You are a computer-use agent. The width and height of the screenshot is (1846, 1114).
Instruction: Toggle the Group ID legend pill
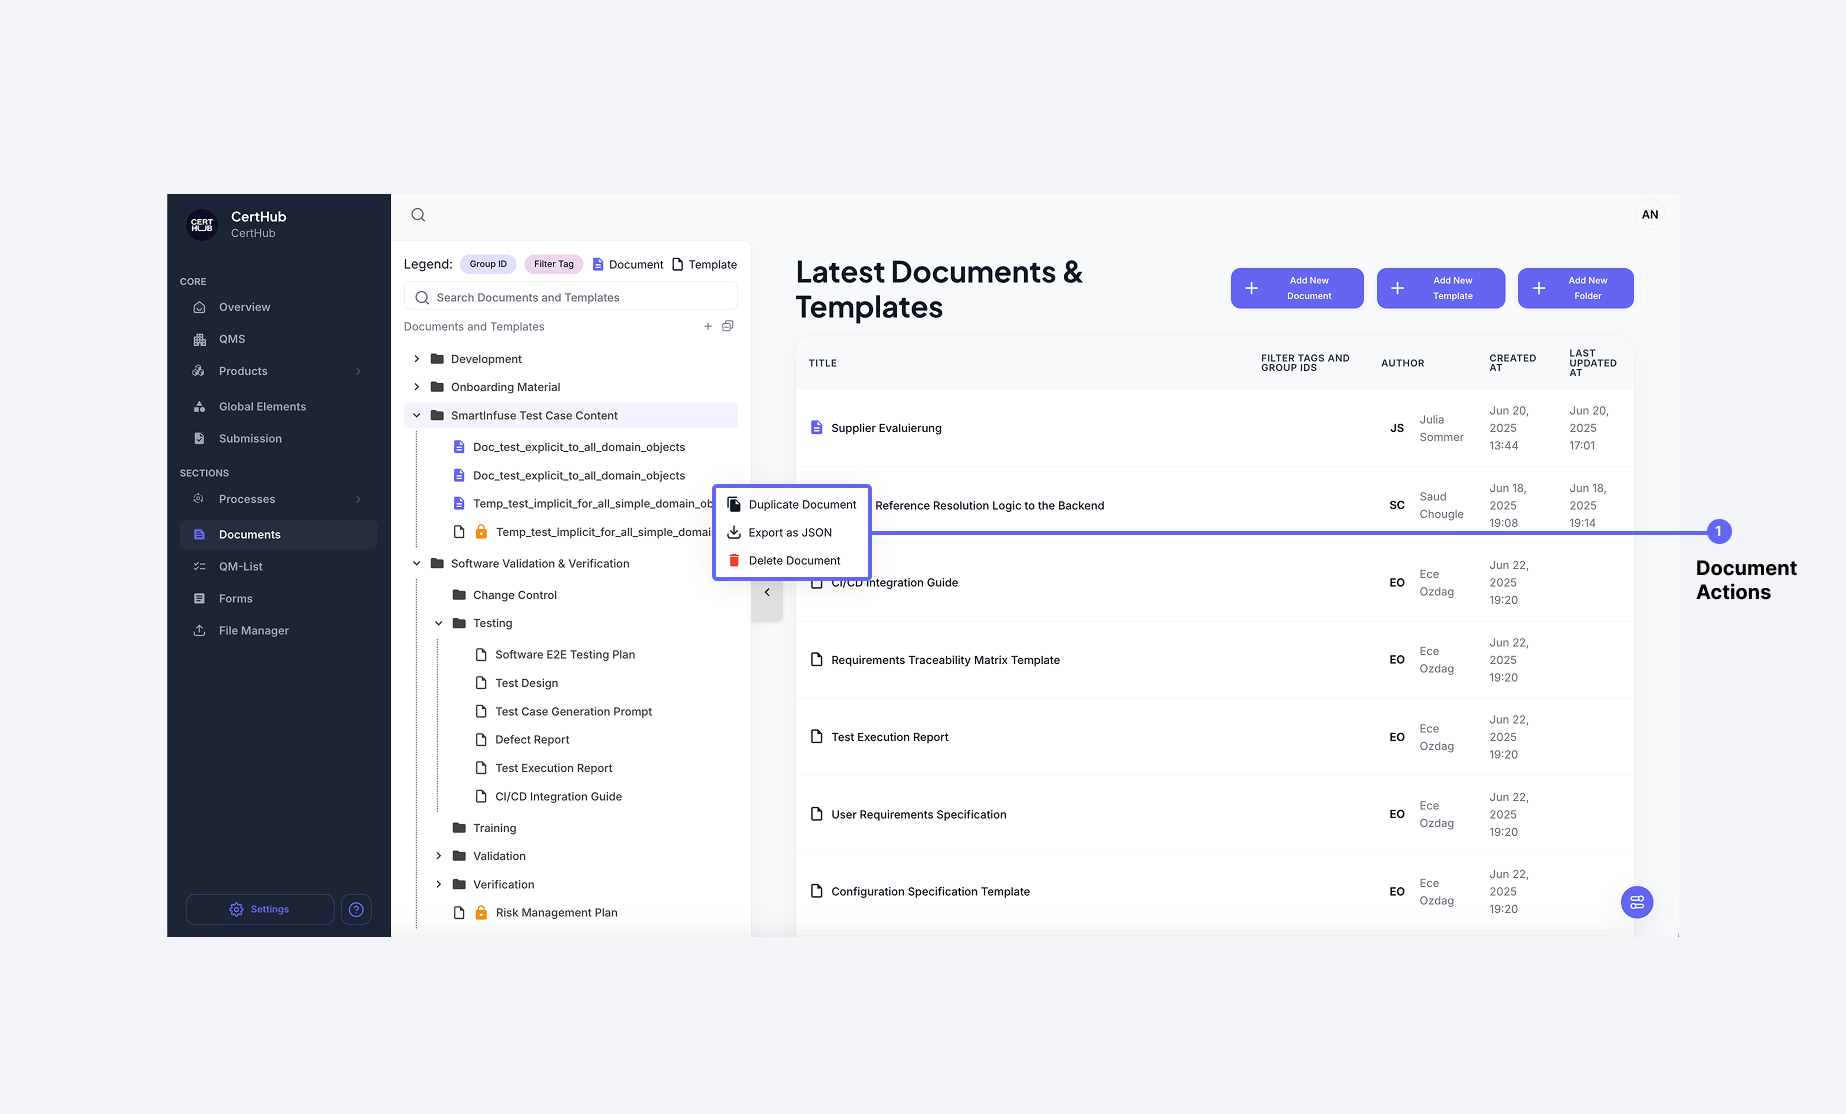coord(487,263)
